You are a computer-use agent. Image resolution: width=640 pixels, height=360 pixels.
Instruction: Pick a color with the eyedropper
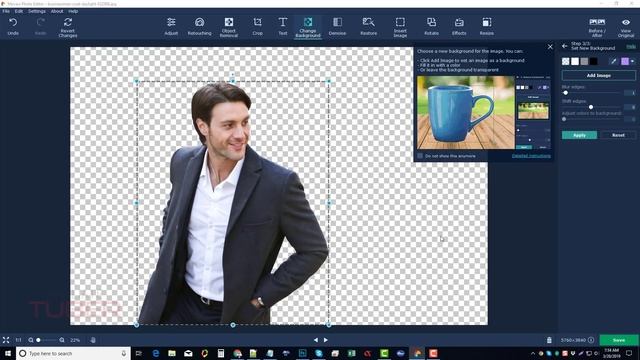[613, 61]
